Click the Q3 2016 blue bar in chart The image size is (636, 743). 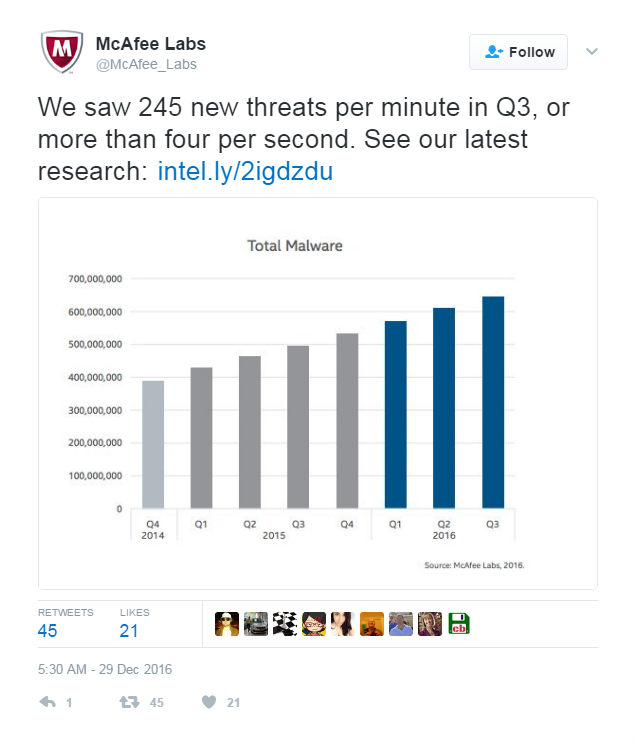(x=493, y=402)
